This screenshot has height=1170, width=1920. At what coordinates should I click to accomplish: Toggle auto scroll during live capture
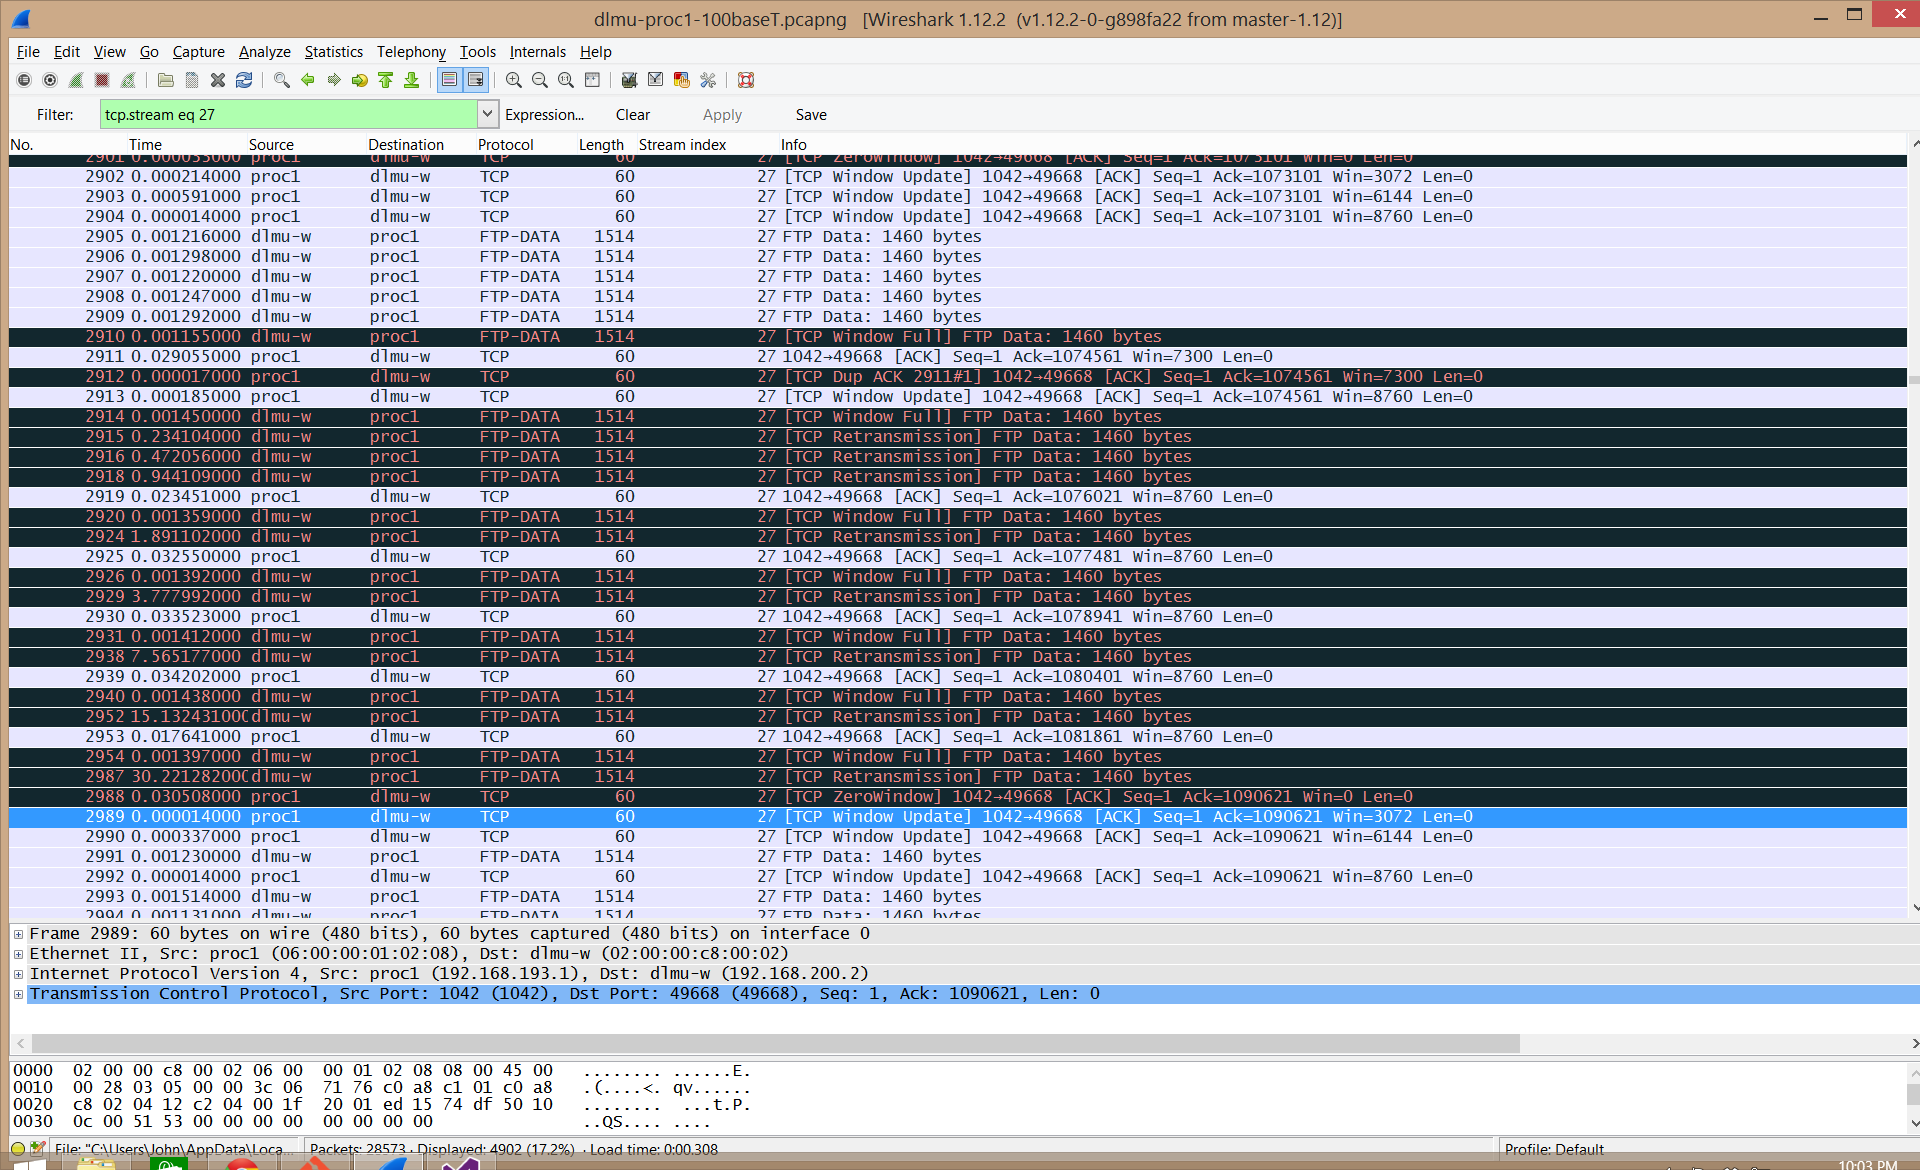click(476, 80)
